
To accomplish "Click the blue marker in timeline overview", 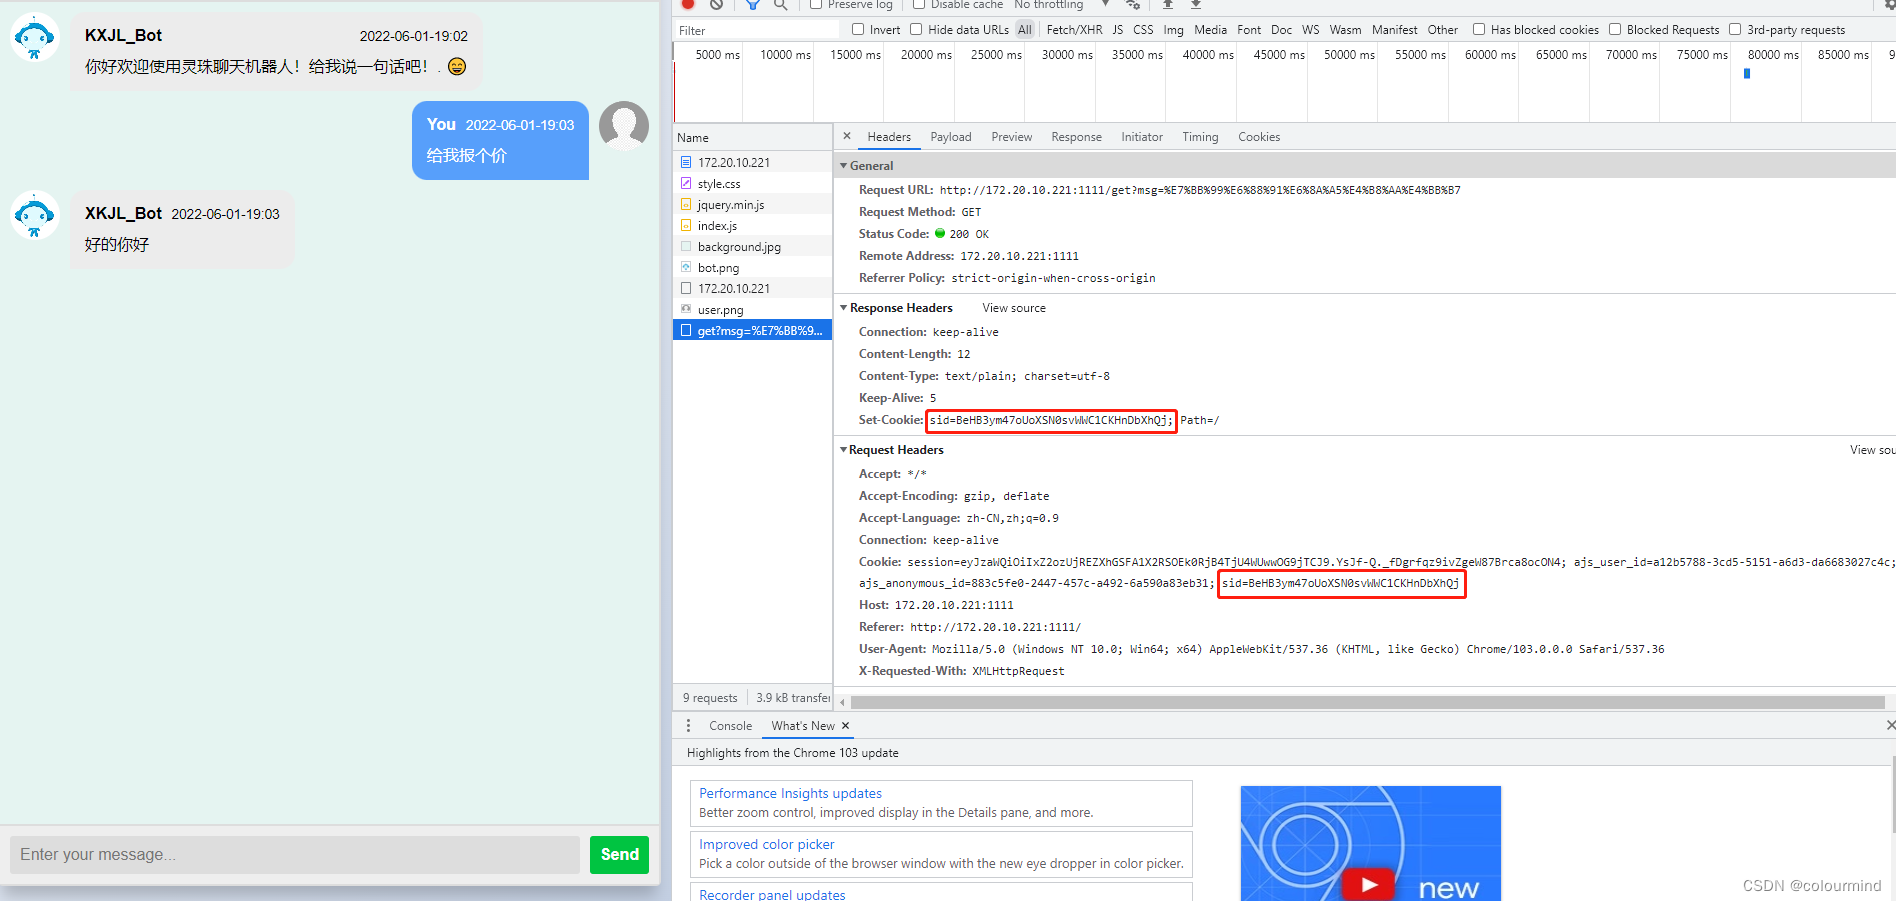I will [1747, 73].
